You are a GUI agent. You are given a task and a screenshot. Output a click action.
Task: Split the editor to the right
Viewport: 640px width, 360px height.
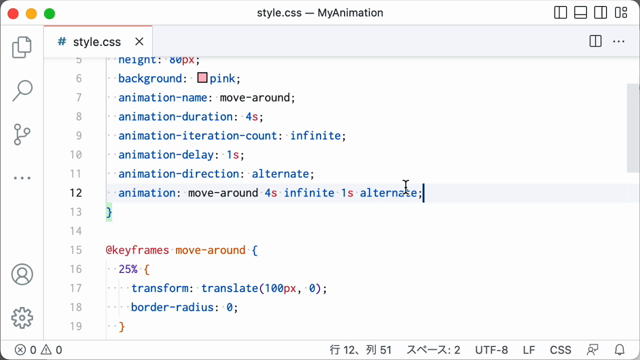pyautogui.click(x=596, y=41)
